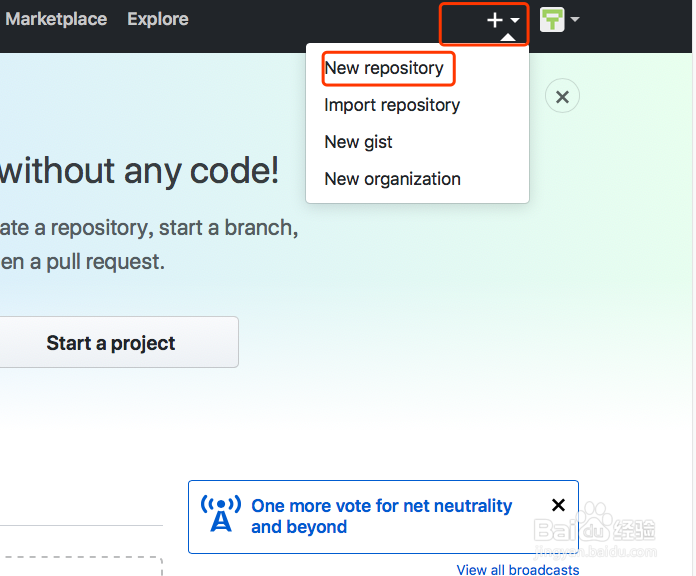Viewport: 696px width, 576px height.
Task: Open the user avatar profile menu
Action: pos(559,20)
